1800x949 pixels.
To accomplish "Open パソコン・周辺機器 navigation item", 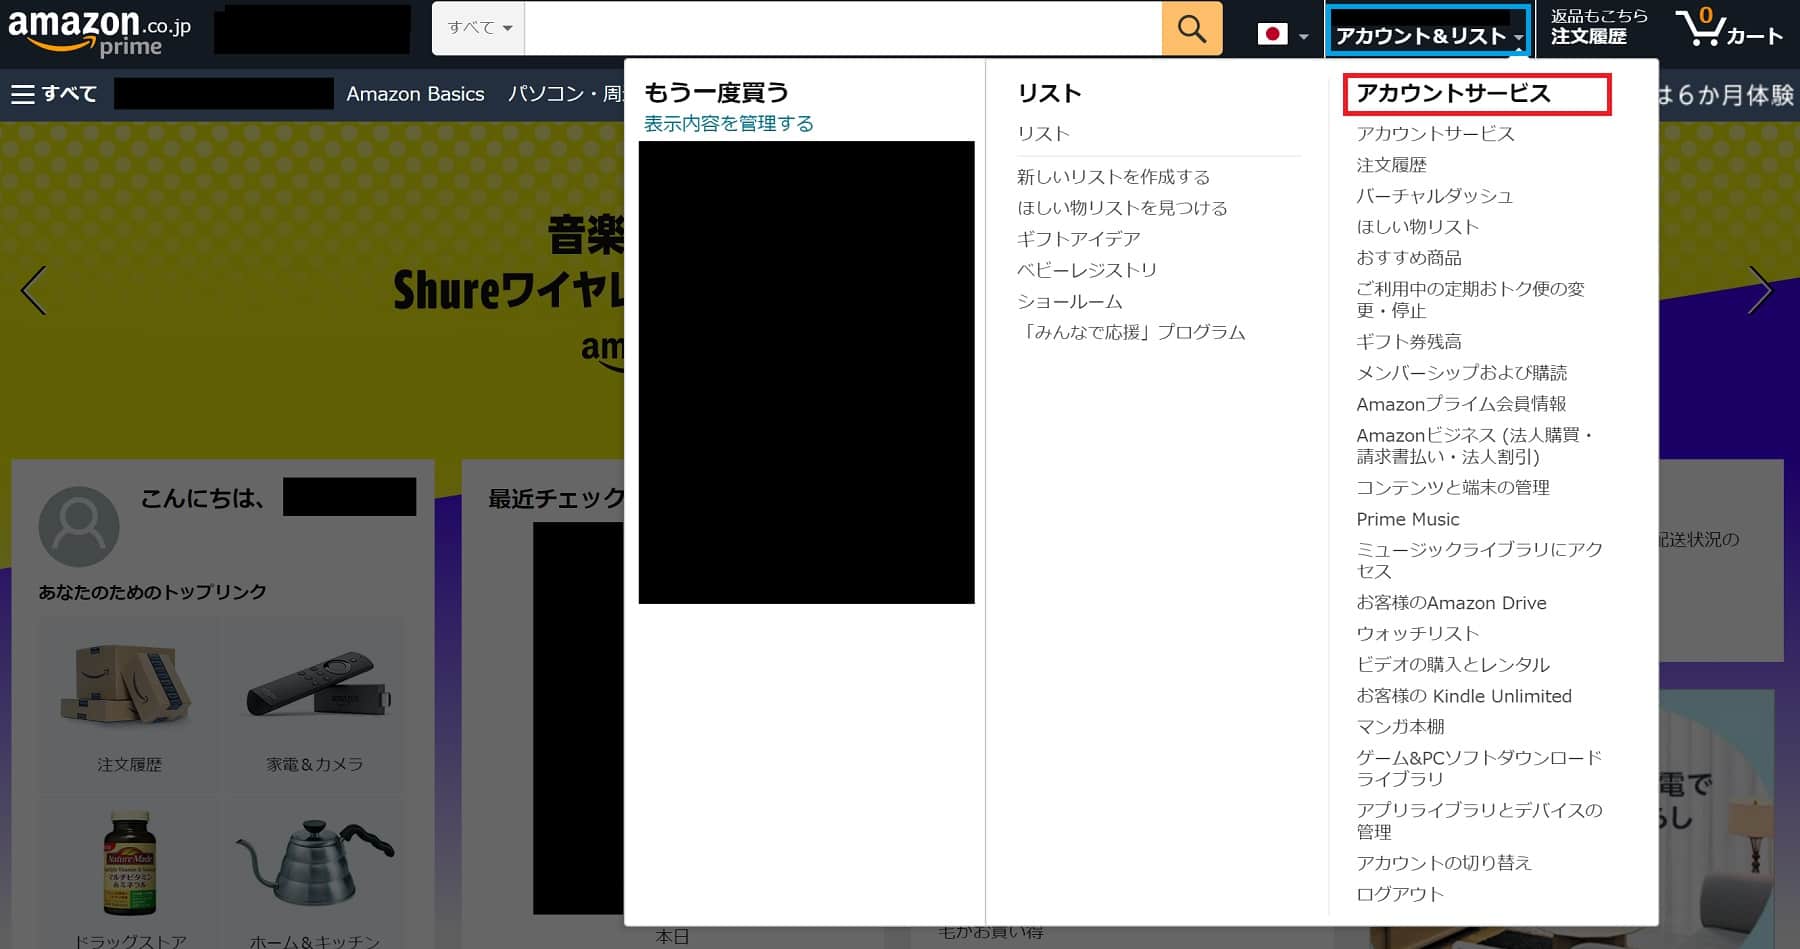I will pos(565,94).
